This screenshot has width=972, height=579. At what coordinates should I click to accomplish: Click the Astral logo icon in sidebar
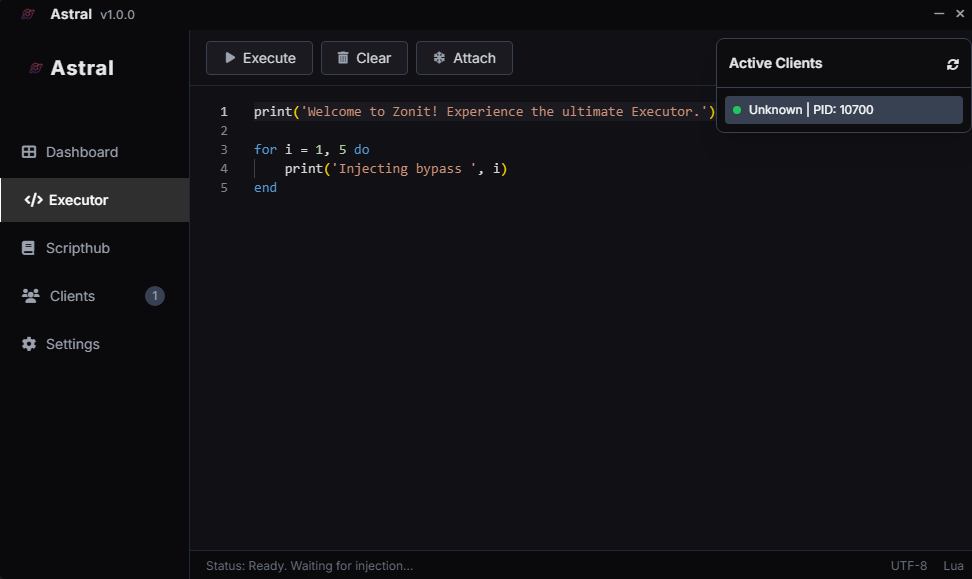pyautogui.click(x=36, y=68)
